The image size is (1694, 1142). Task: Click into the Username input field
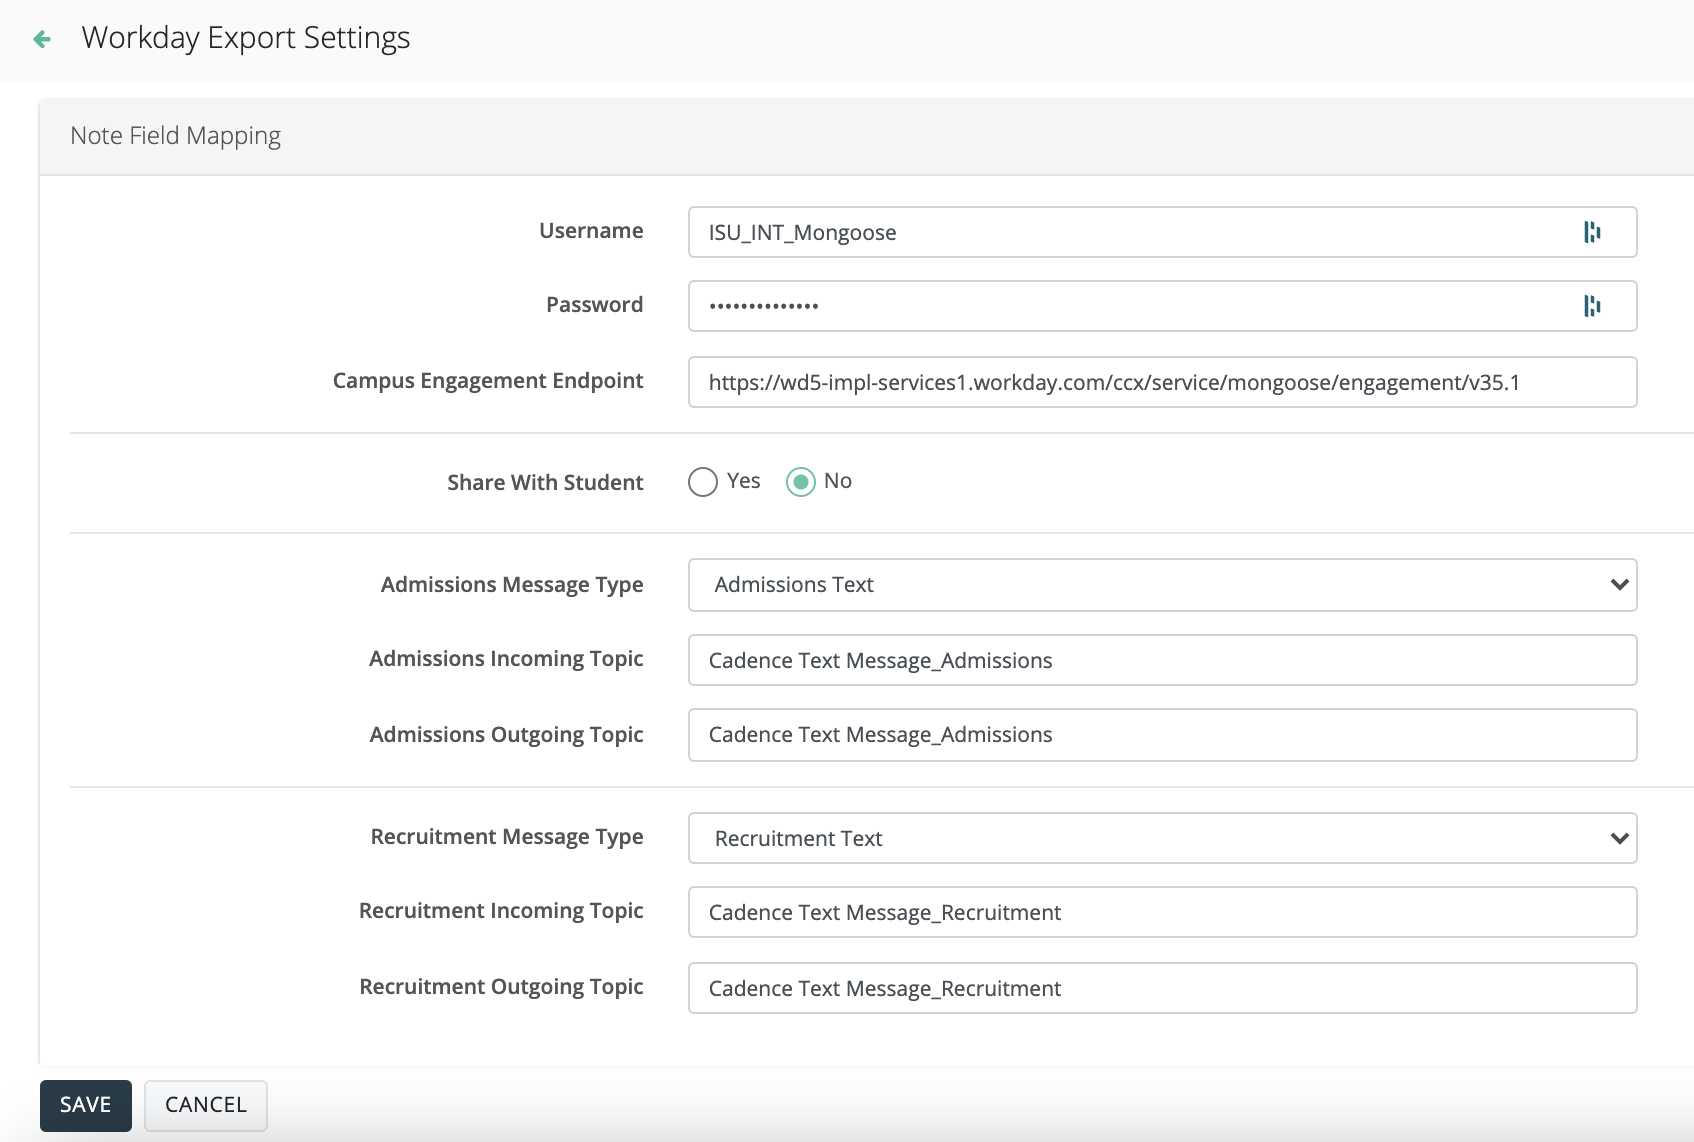coord(1130,232)
